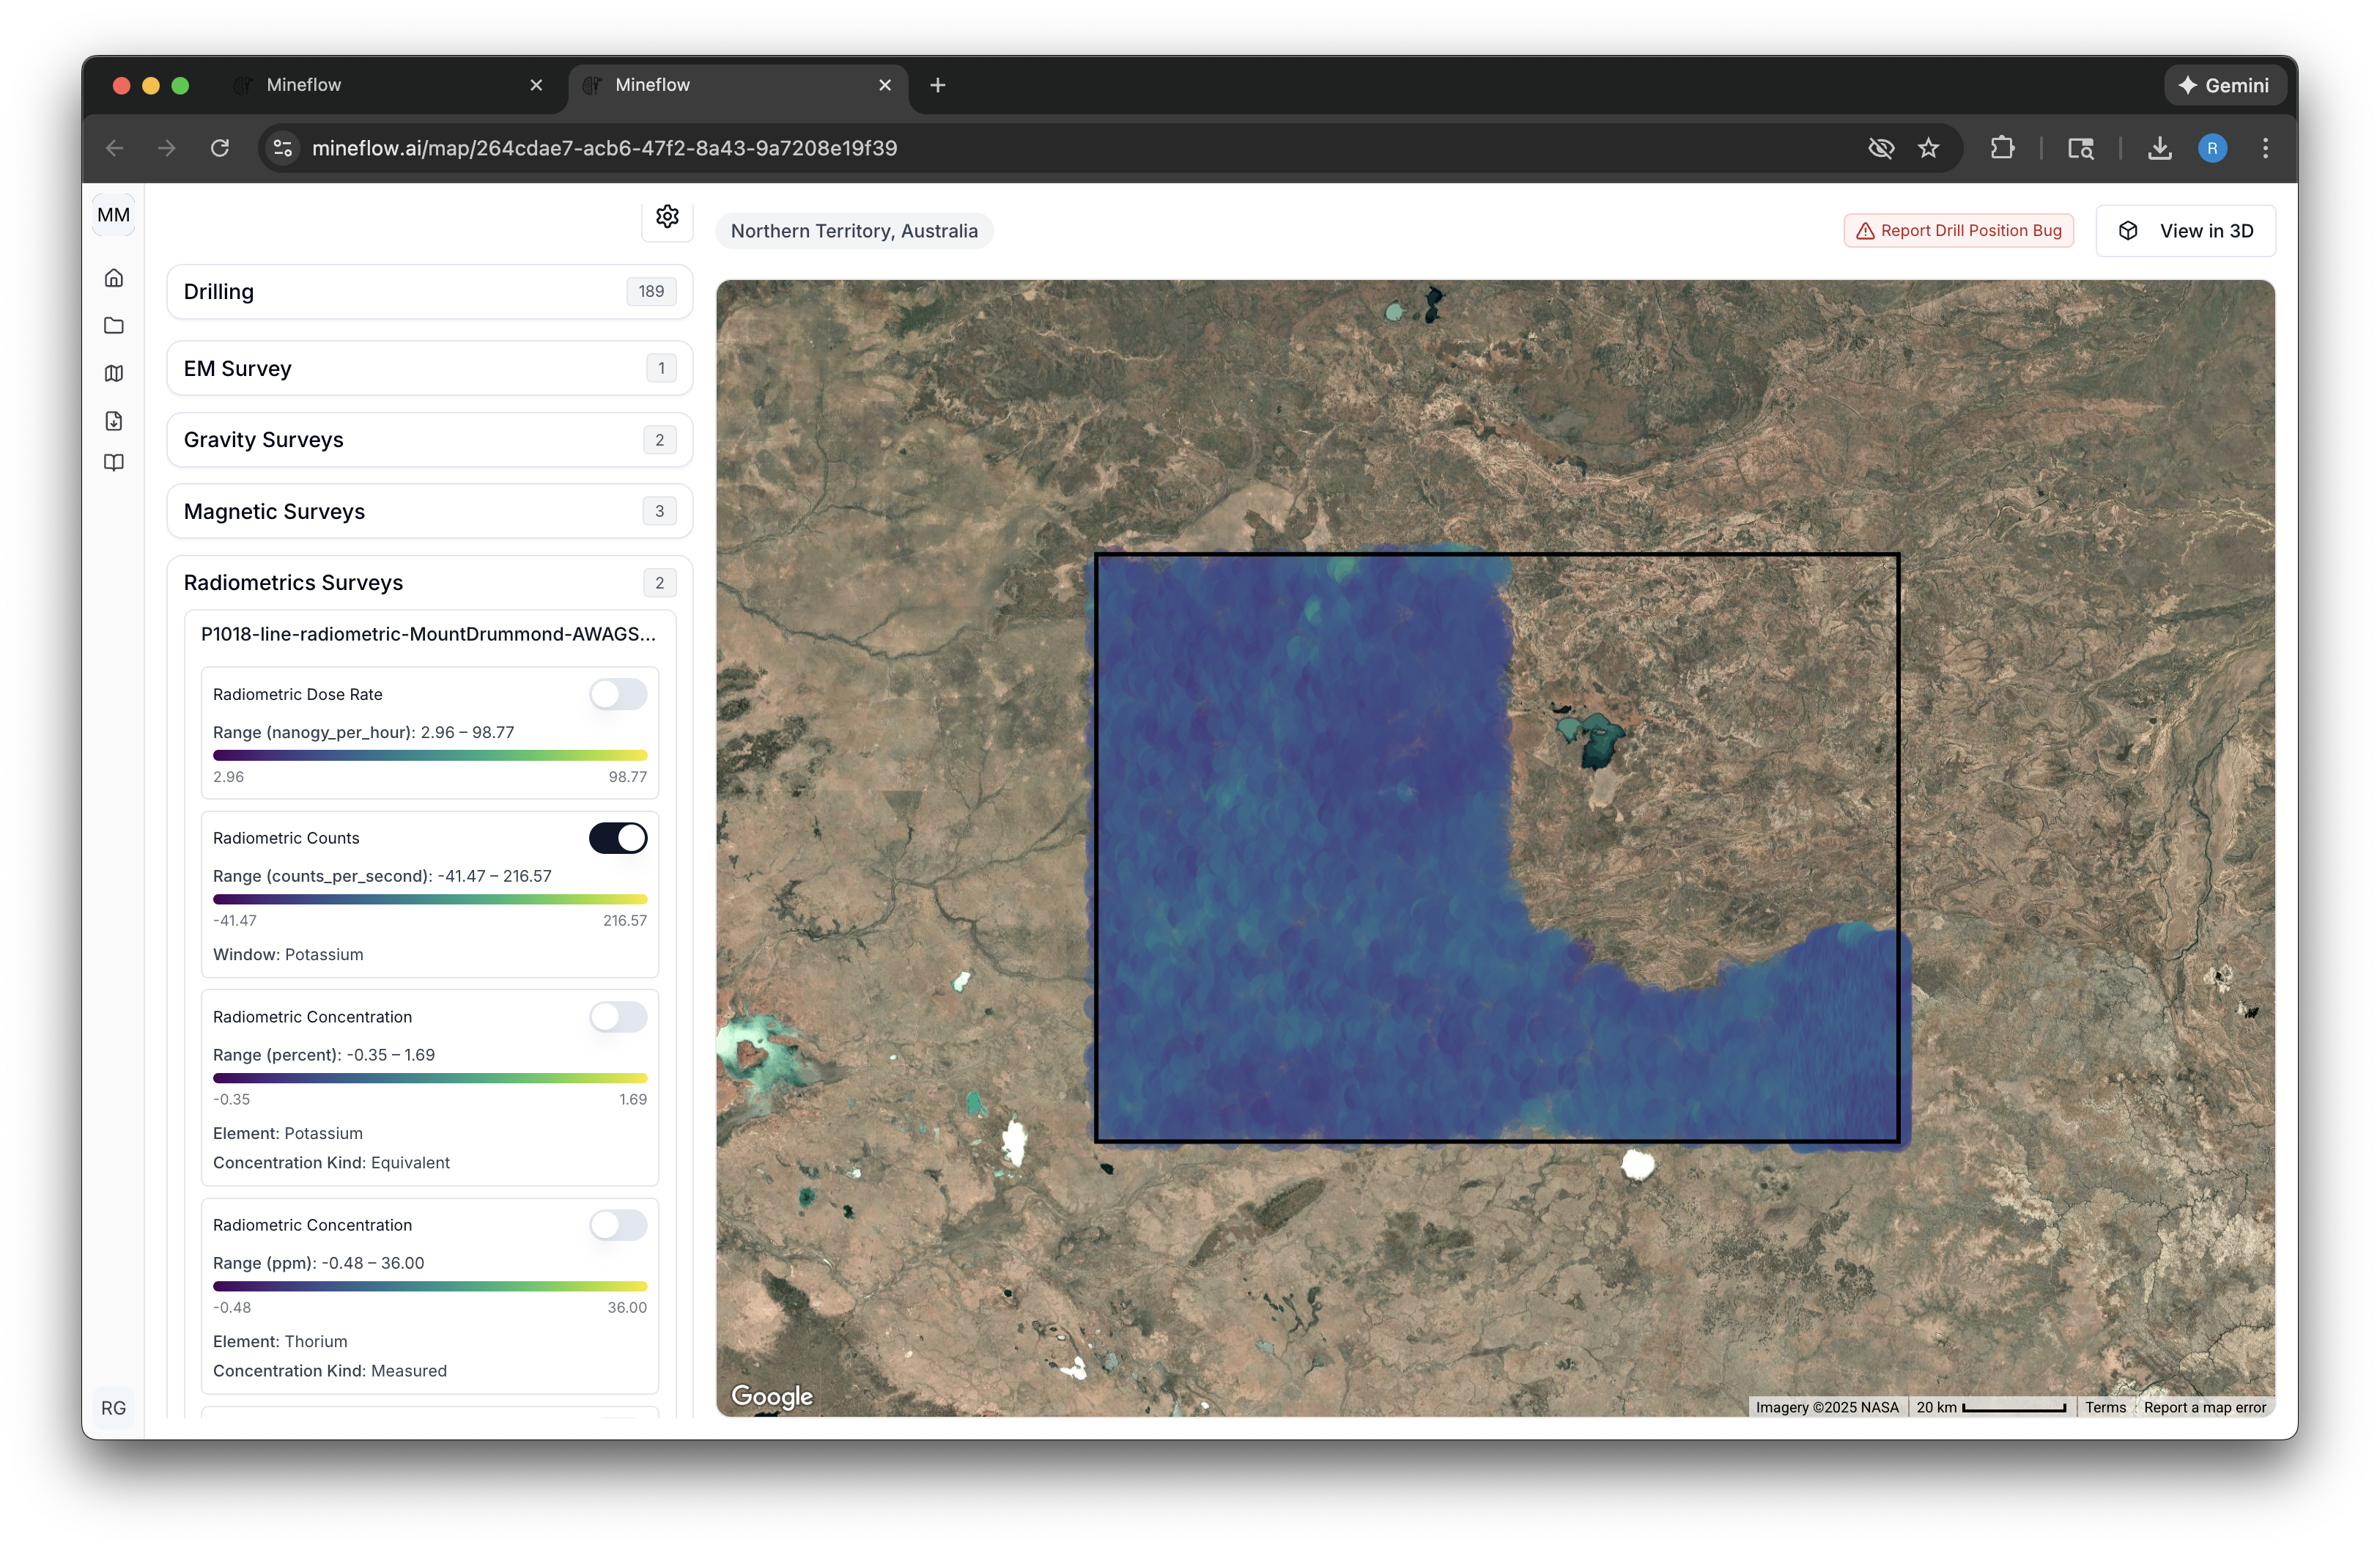The height and width of the screenshot is (1548, 2380).
Task: Open the map icon in sidebar
Action: [x=114, y=373]
